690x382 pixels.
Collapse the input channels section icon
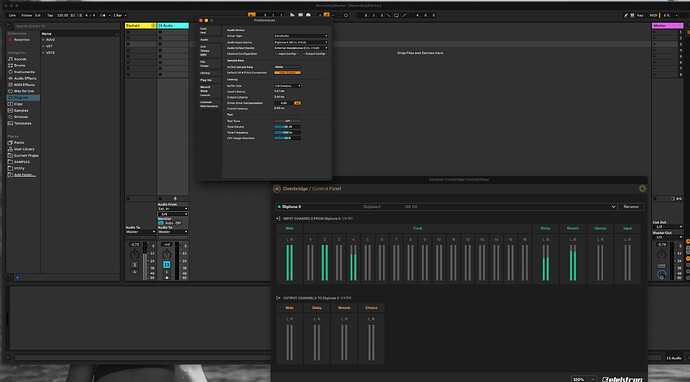click(x=278, y=218)
